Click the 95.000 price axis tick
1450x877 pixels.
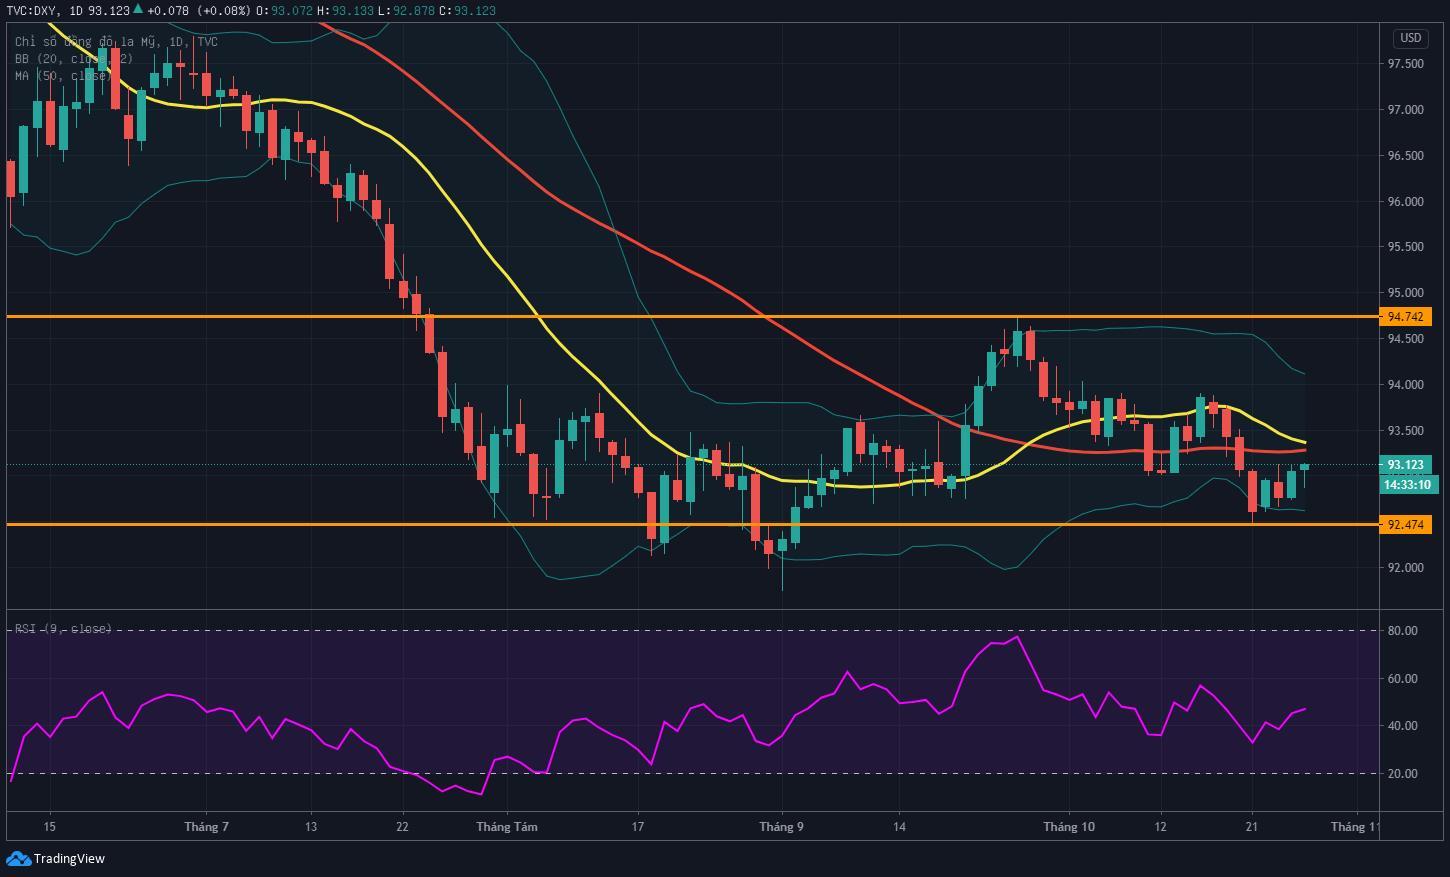(x=1406, y=293)
